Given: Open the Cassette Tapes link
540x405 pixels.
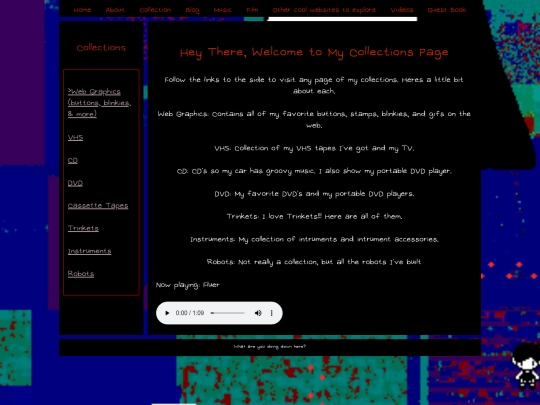Looking at the screenshot, I should (98, 206).
